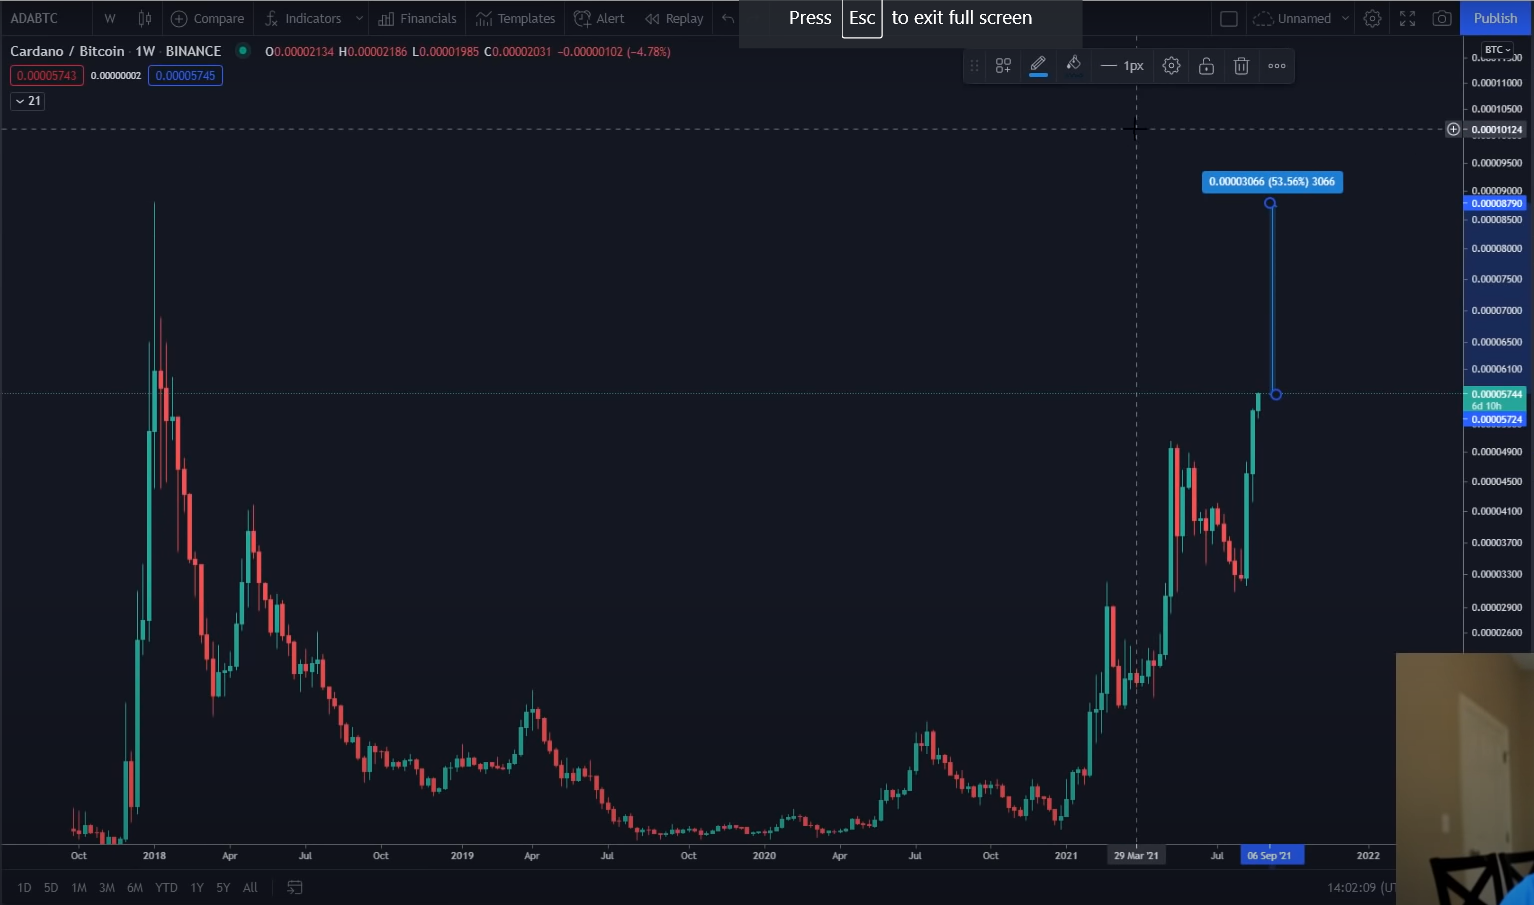Click the 2018 label on the time axis
Screen dimensions: 1534x905
(154, 856)
